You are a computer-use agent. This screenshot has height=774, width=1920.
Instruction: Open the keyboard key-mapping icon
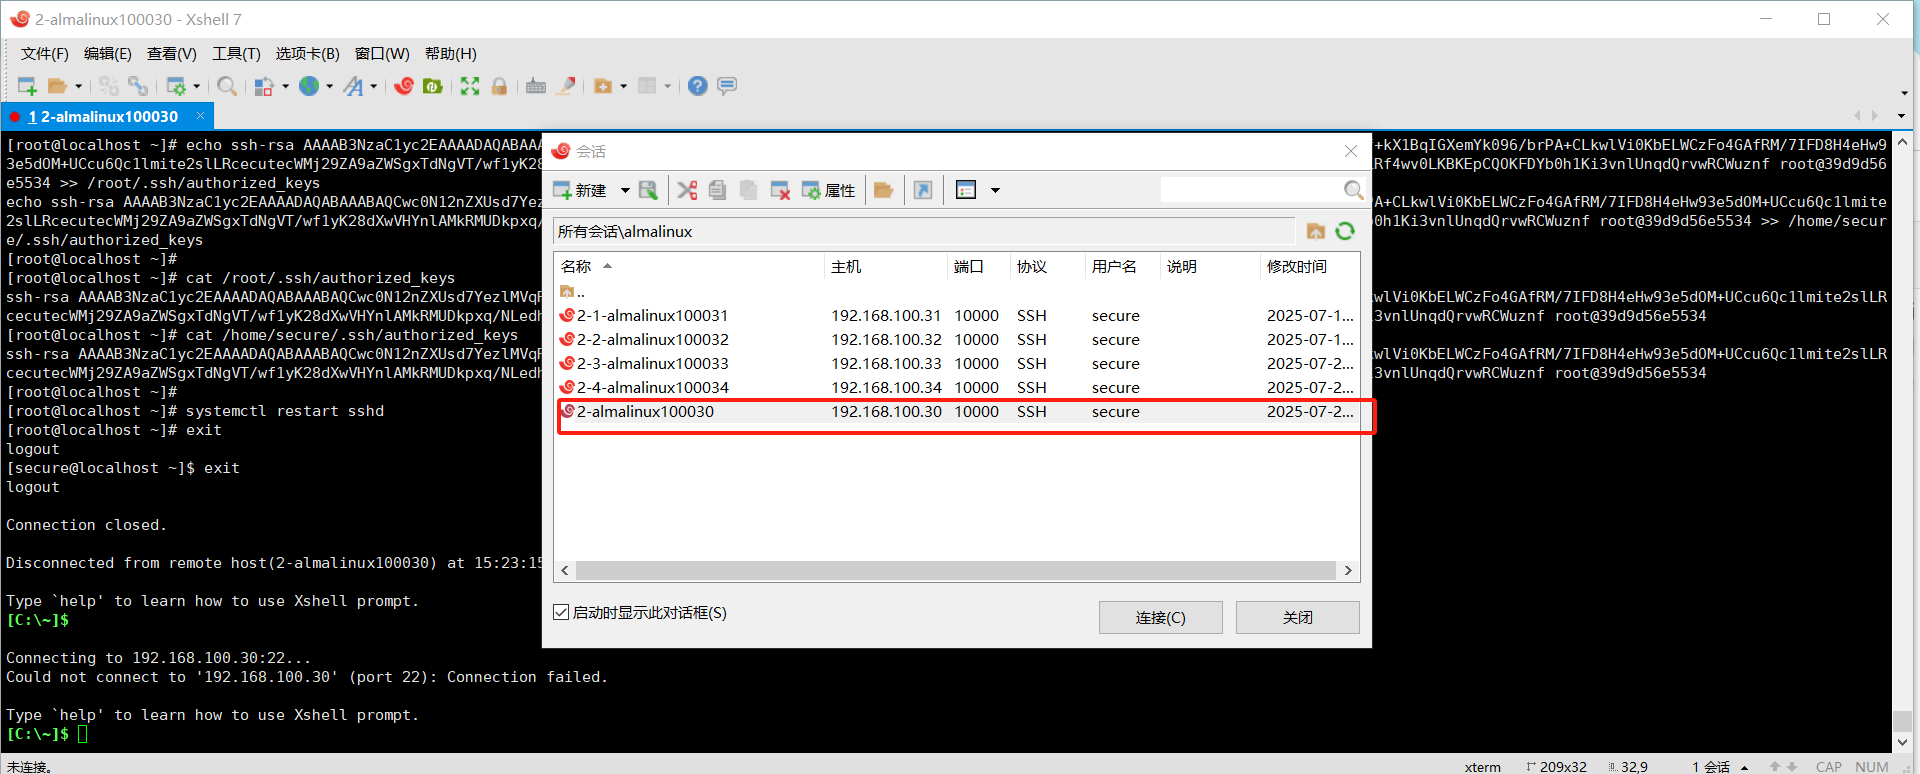click(x=536, y=86)
